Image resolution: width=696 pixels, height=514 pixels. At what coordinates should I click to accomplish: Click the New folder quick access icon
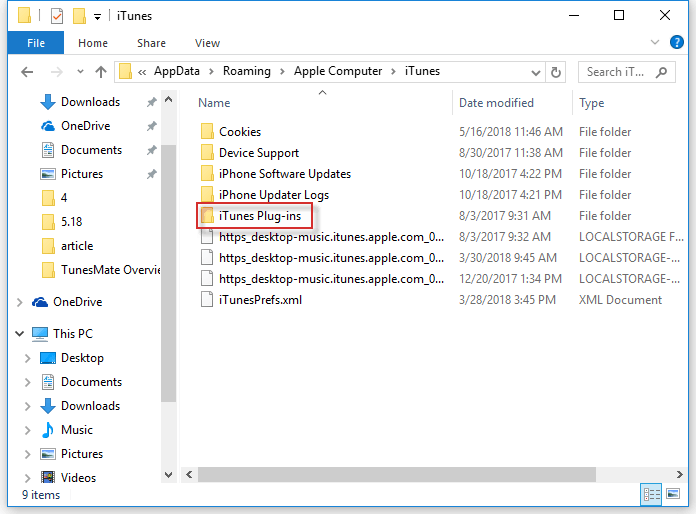(x=79, y=16)
